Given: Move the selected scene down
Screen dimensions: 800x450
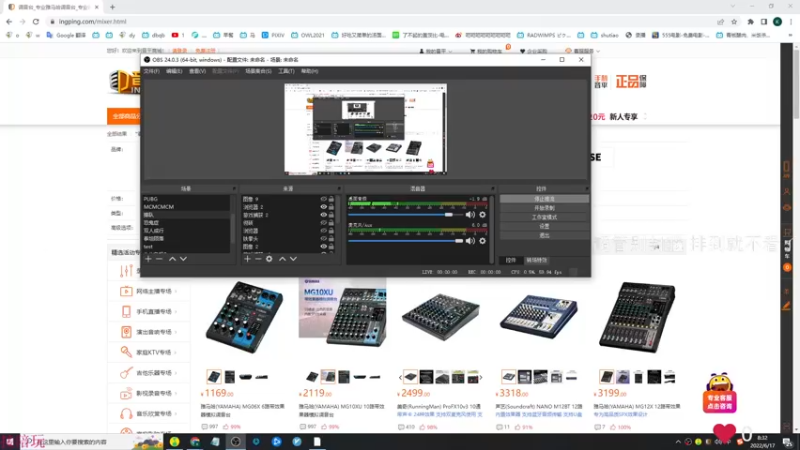Looking at the screenshot, I should pyautogui.click(x=183, y=259).
